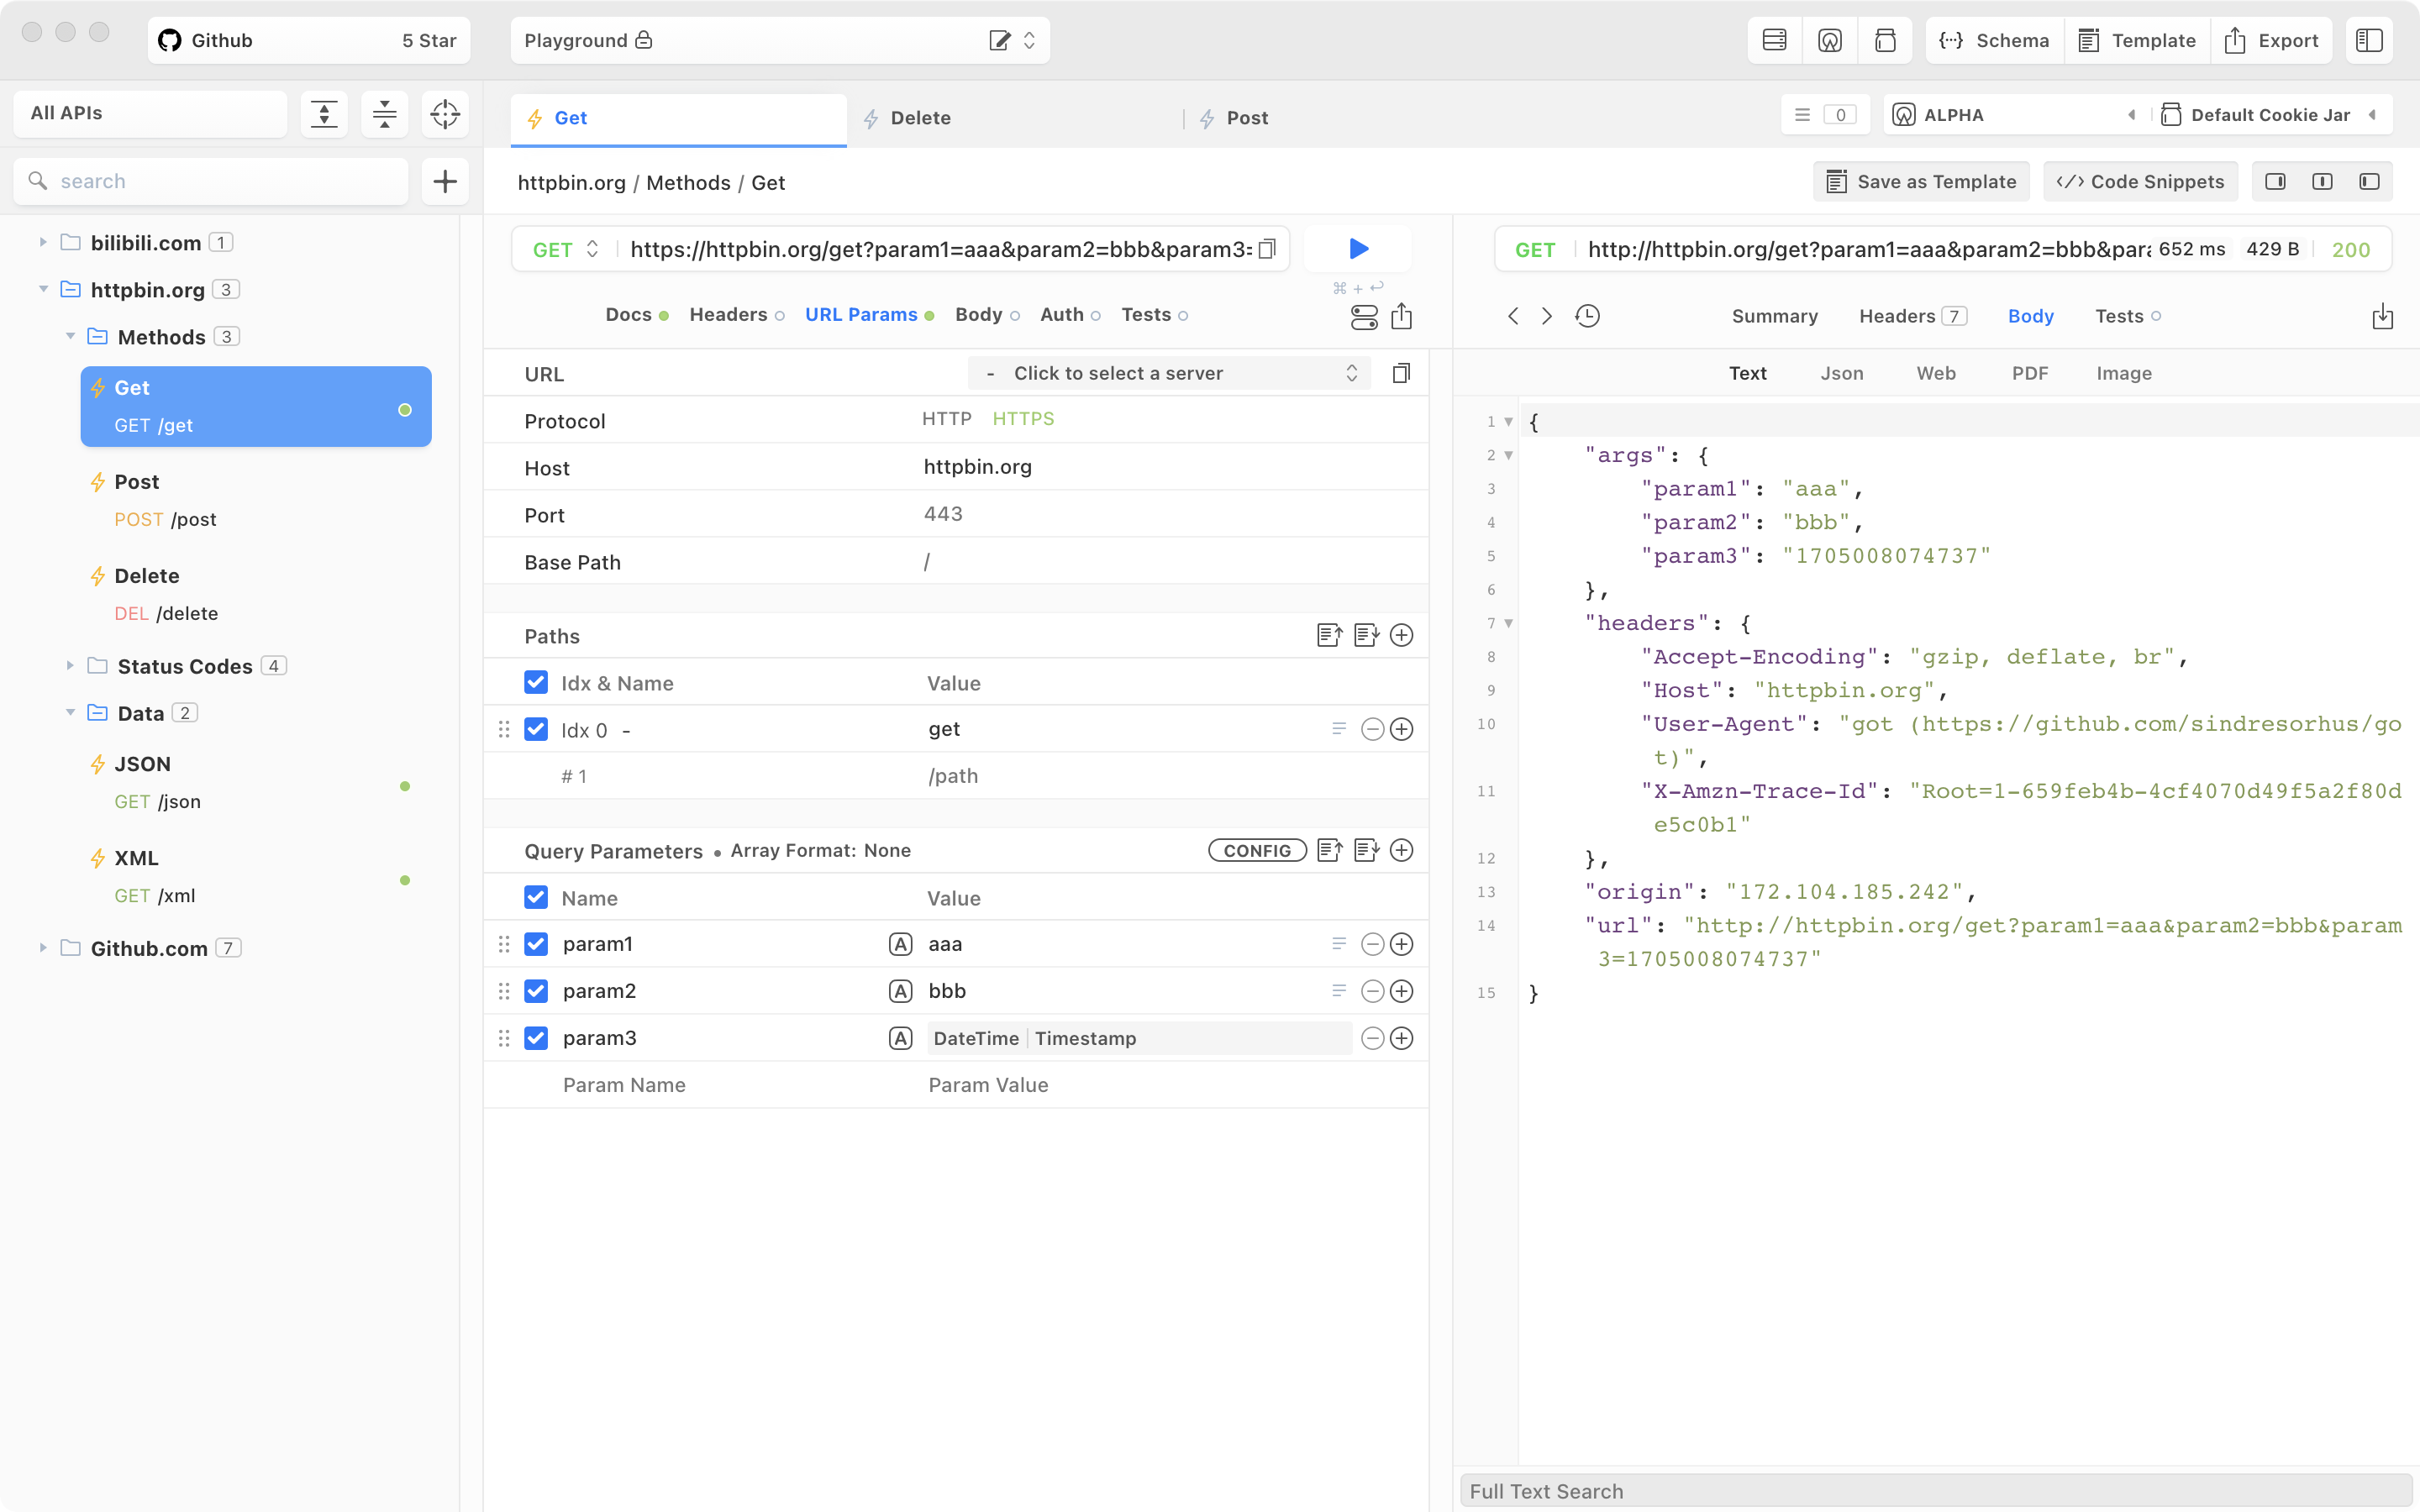Click the download response icon
The width and height of the screenshot is (2420, 1512).
[2382, 316]
